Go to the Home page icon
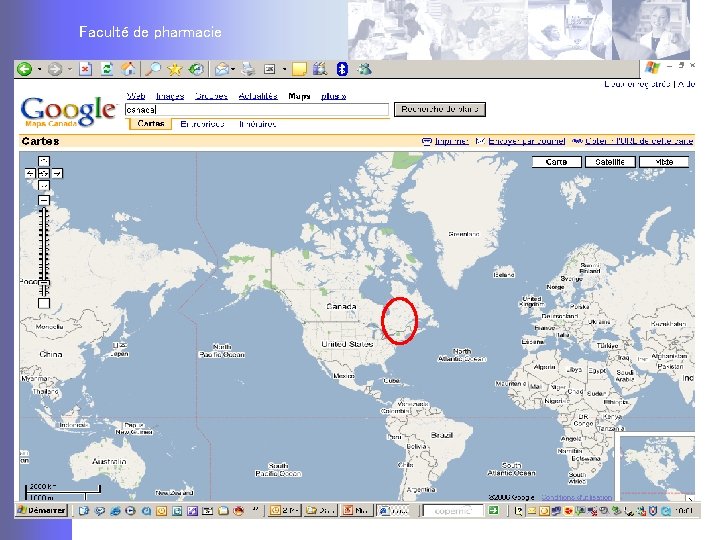720x540 pixels. 129,69
